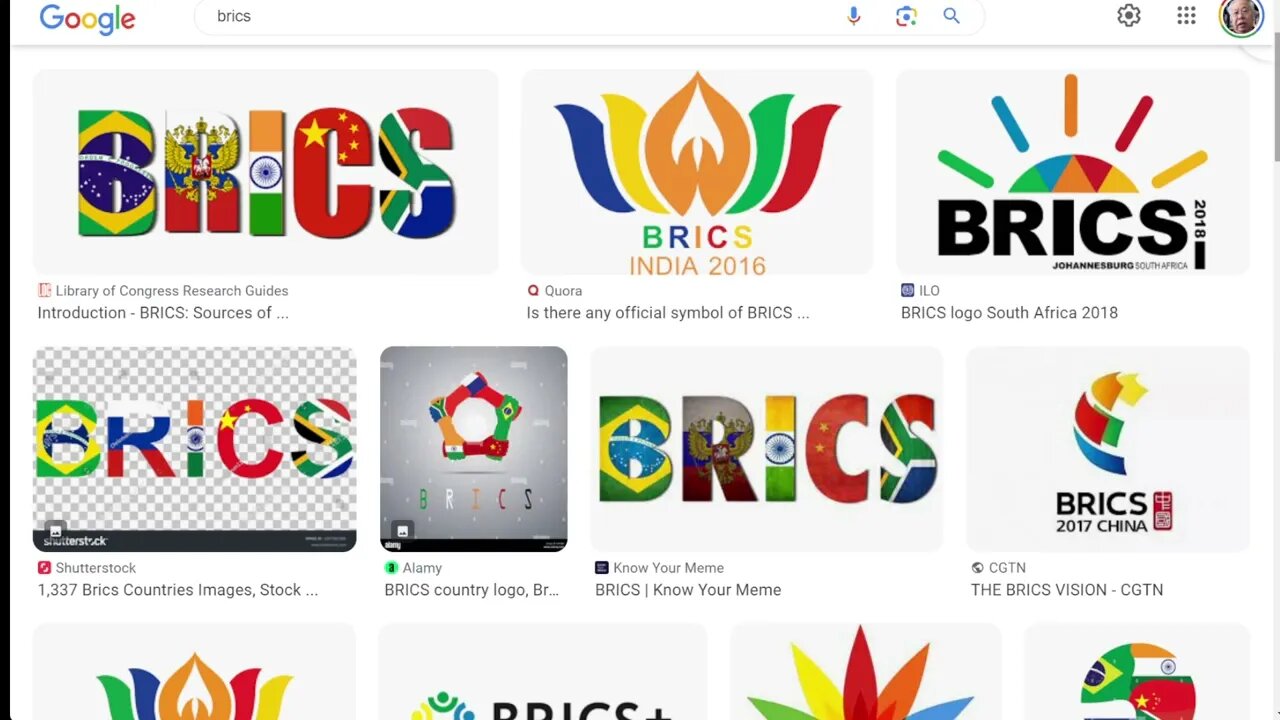Click the CGTN globe favicon
The image size is (1280, 720).
(977, 567)
